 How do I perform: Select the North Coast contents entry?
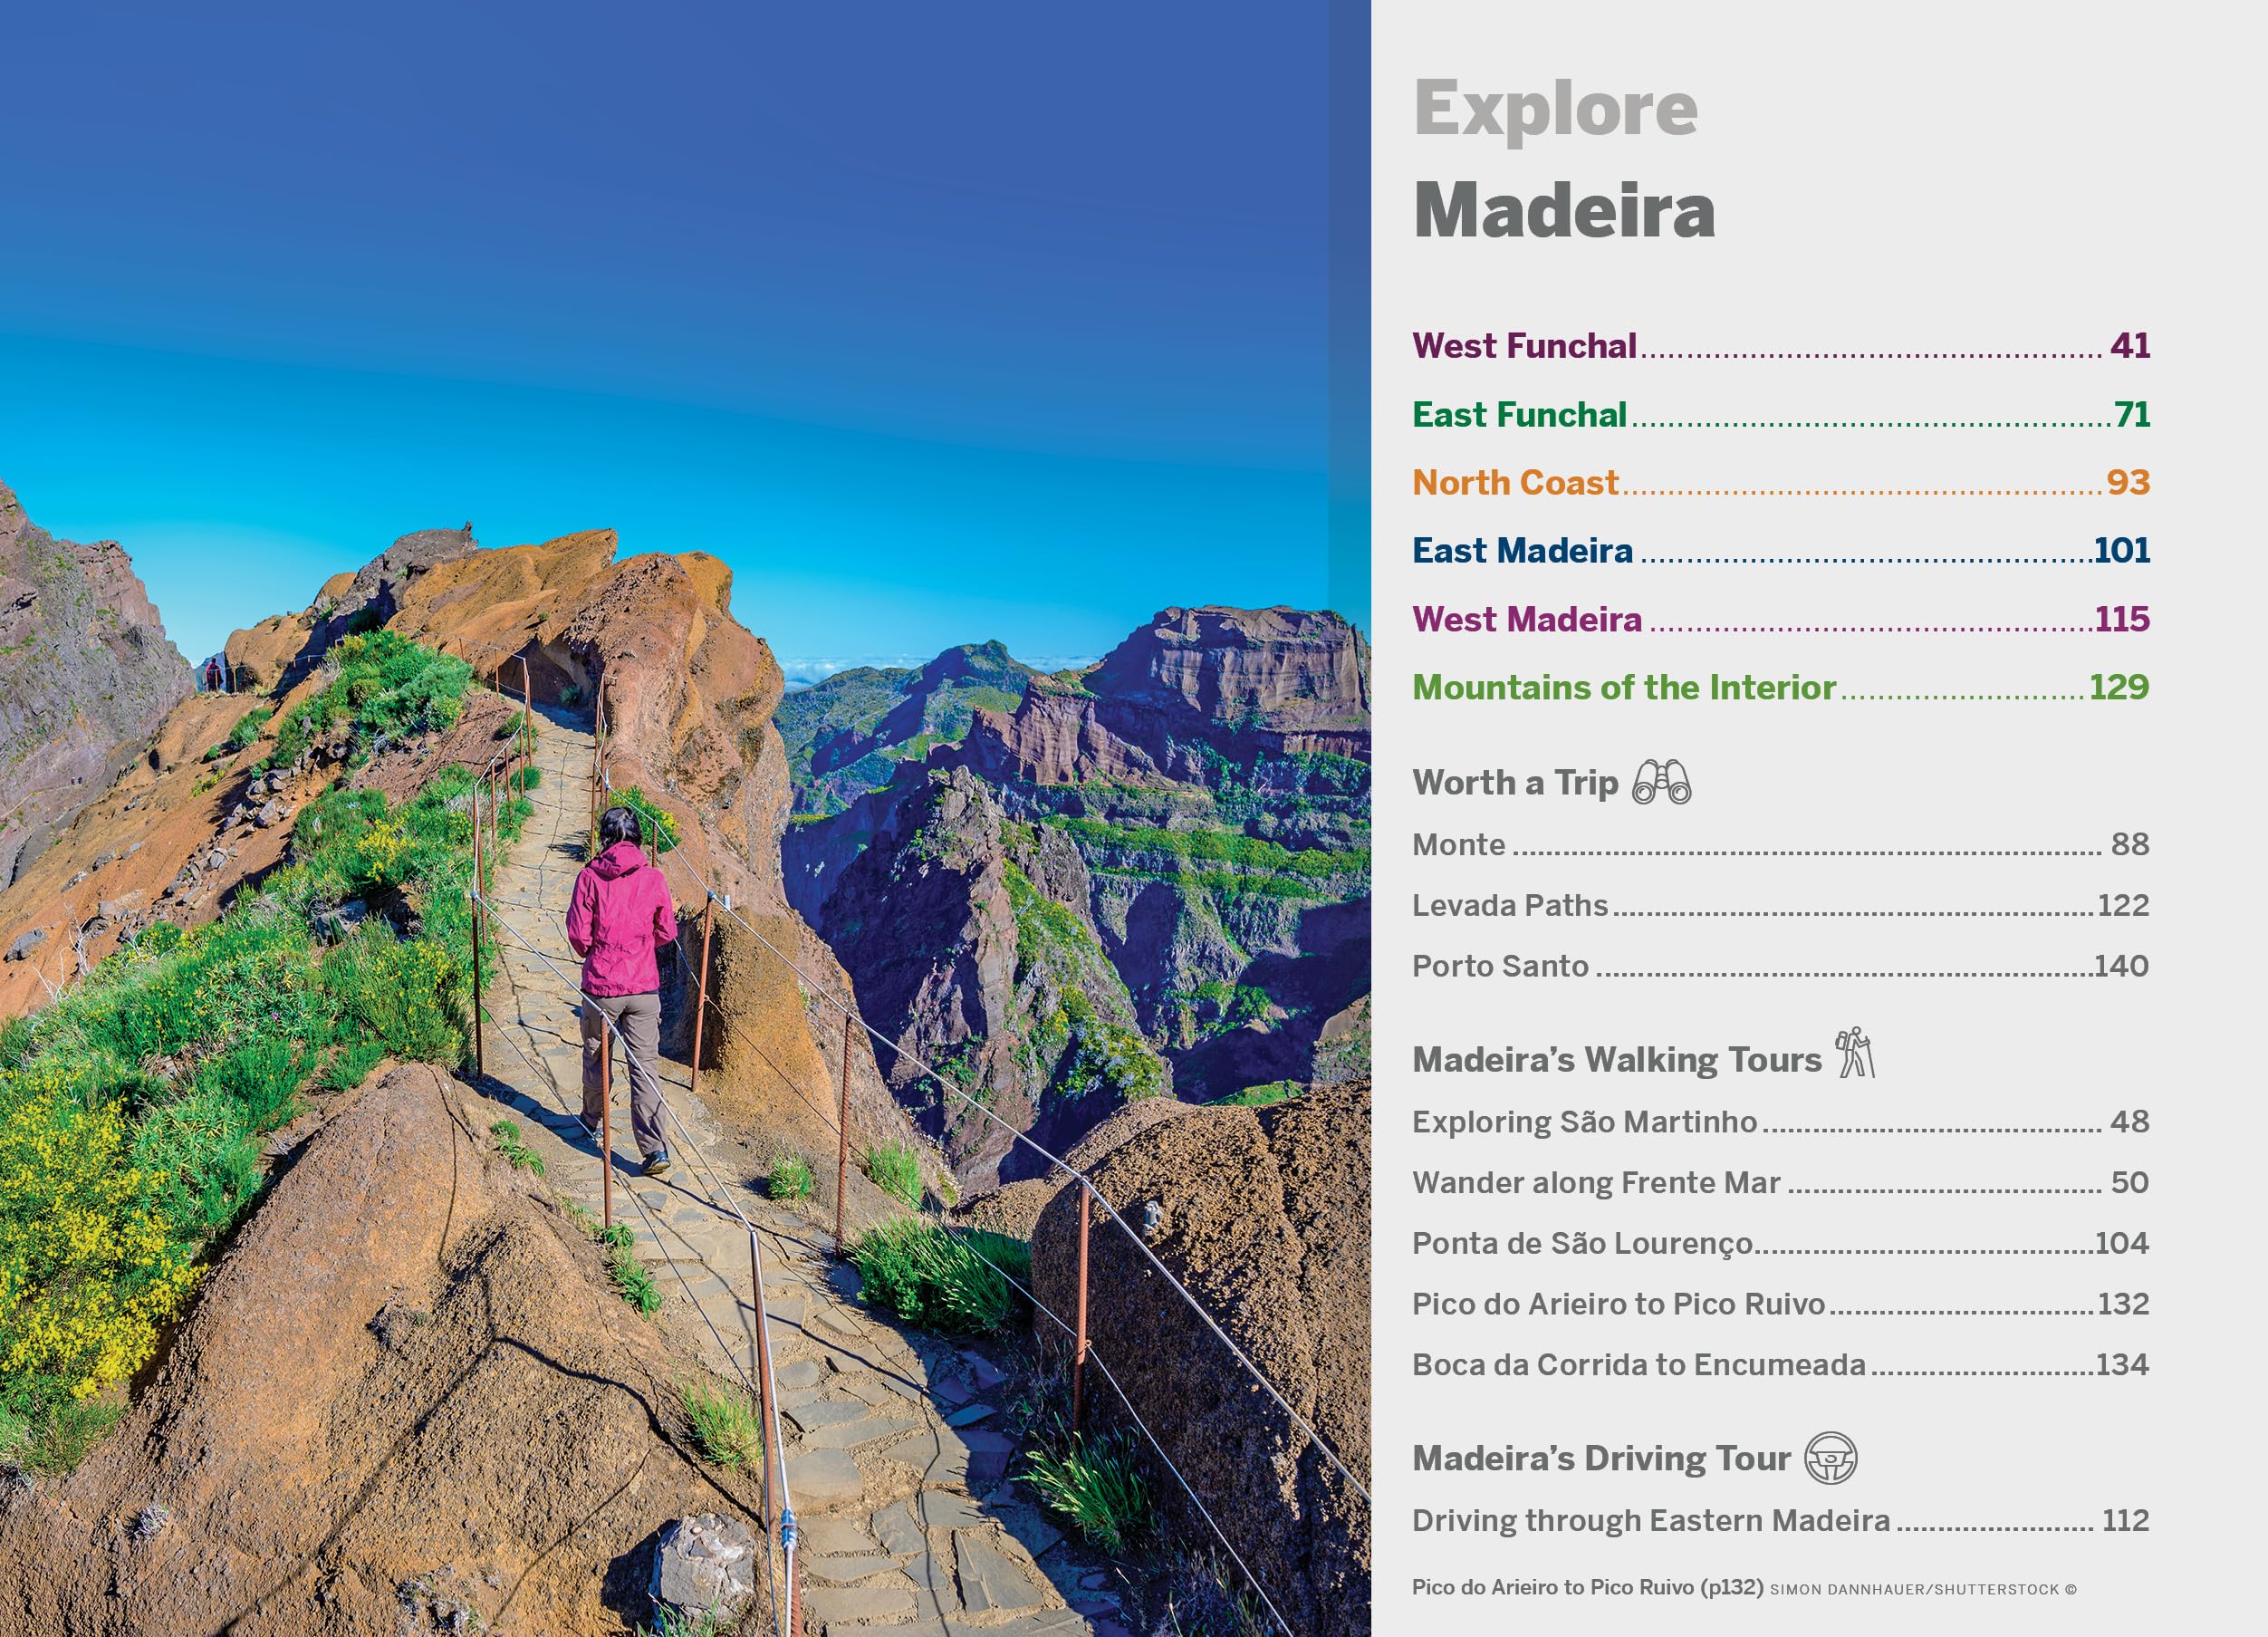pyautogui.click(x=1780, y=482)
